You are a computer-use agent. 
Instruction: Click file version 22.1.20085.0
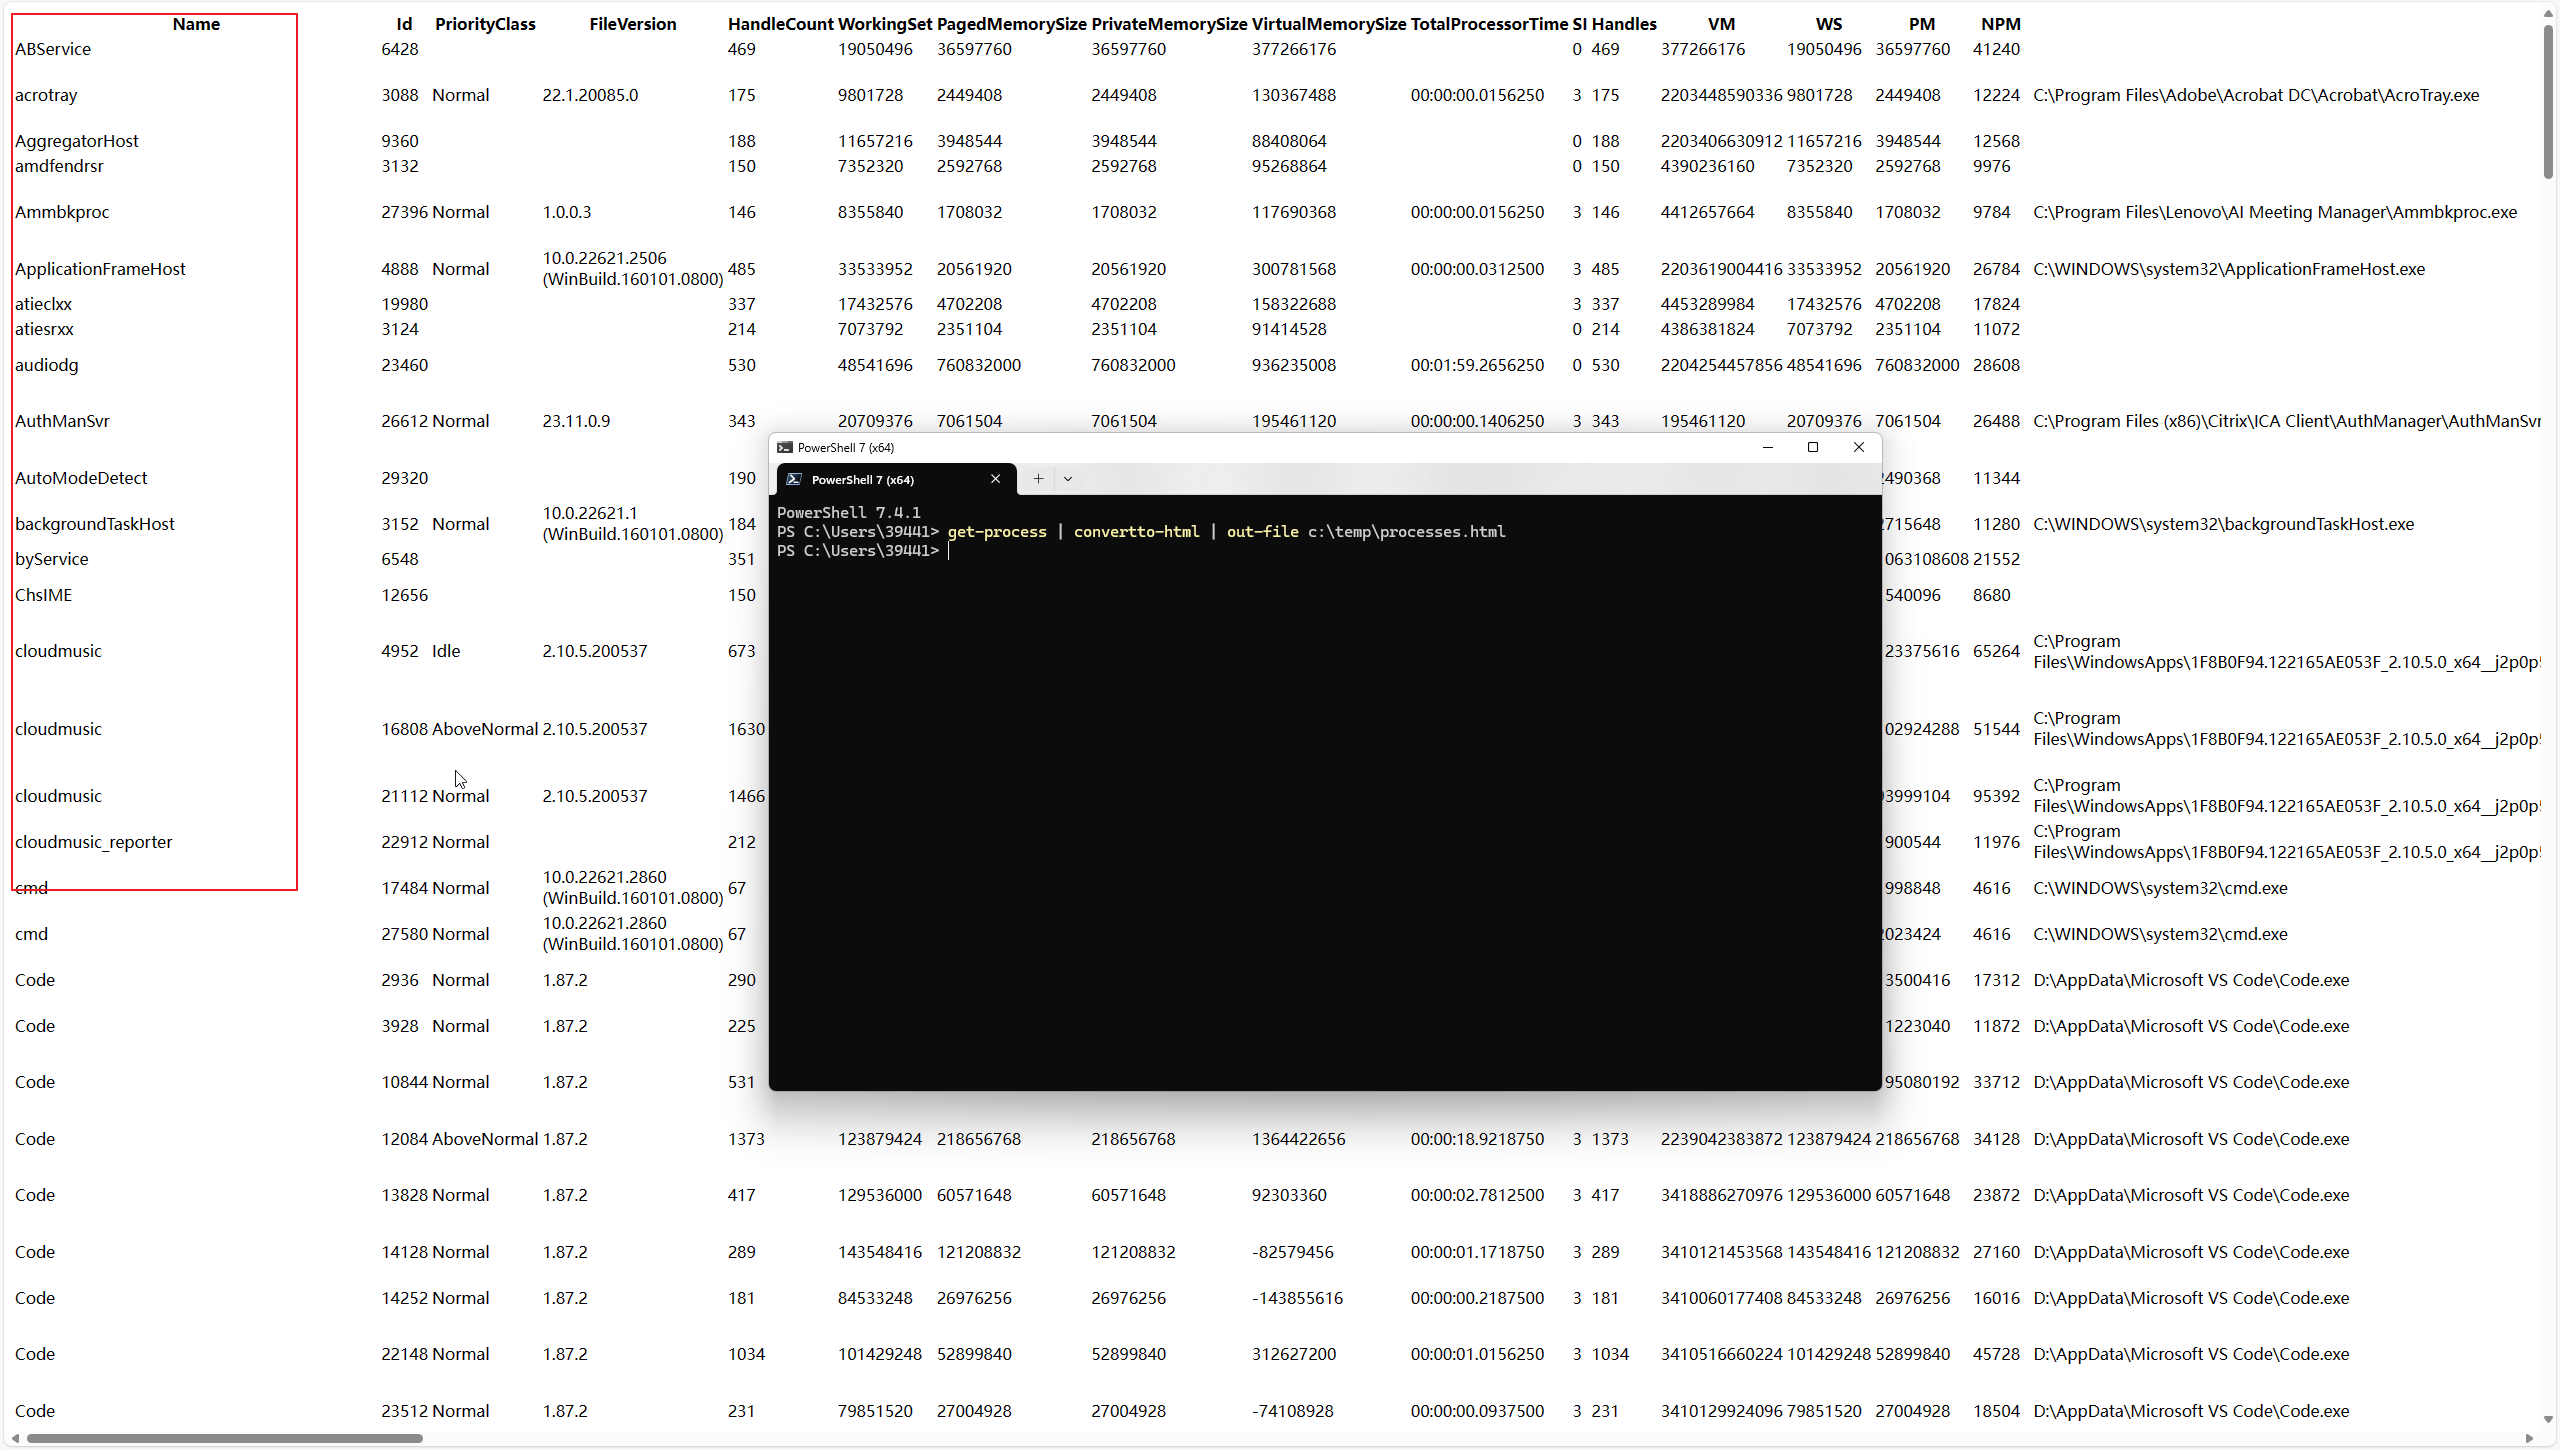tap(590, 95)
